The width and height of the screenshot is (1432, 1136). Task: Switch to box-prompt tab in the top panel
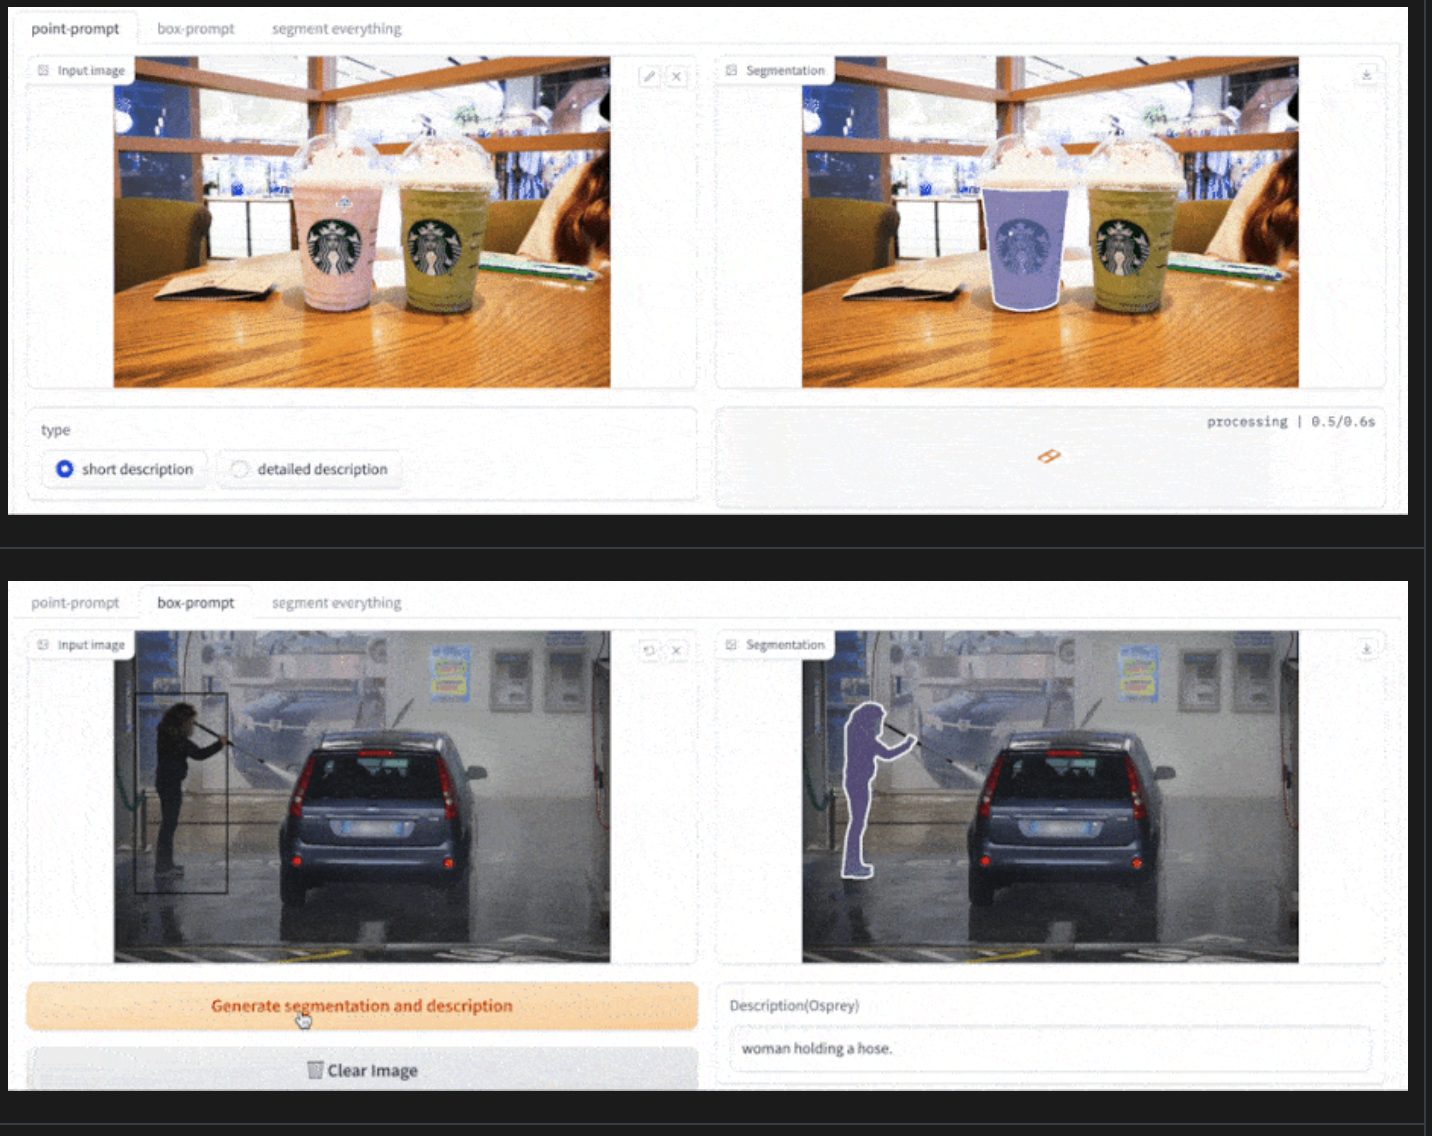195,29
